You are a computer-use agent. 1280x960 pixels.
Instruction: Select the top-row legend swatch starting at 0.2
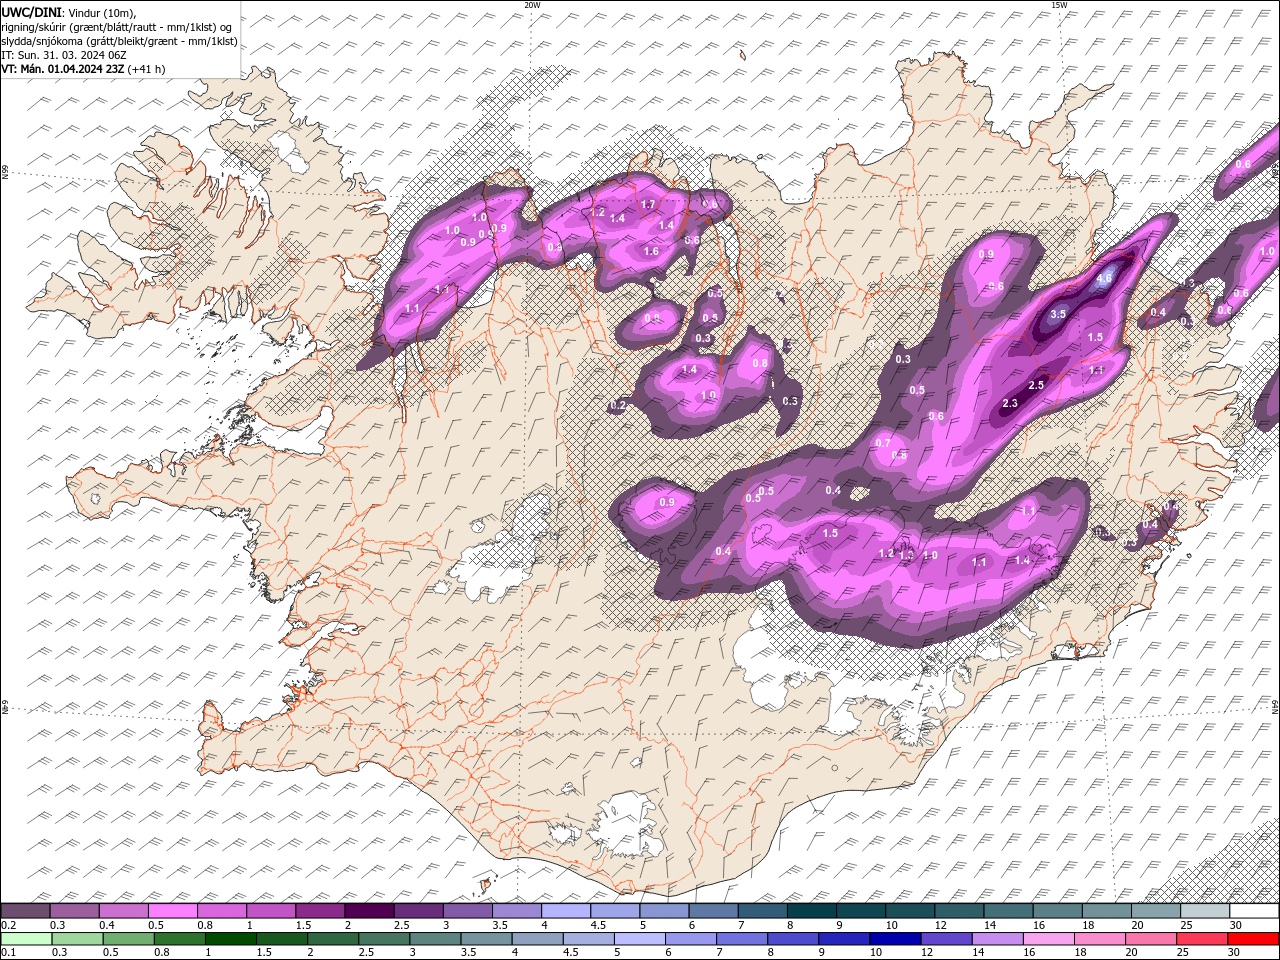click(x=25, y=911)
